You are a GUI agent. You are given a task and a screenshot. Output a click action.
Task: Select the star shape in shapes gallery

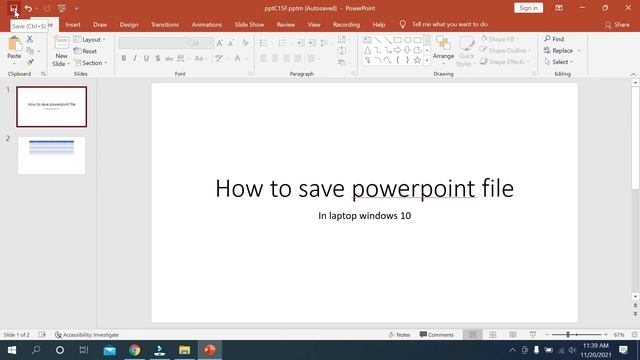(x=417, y=60)
